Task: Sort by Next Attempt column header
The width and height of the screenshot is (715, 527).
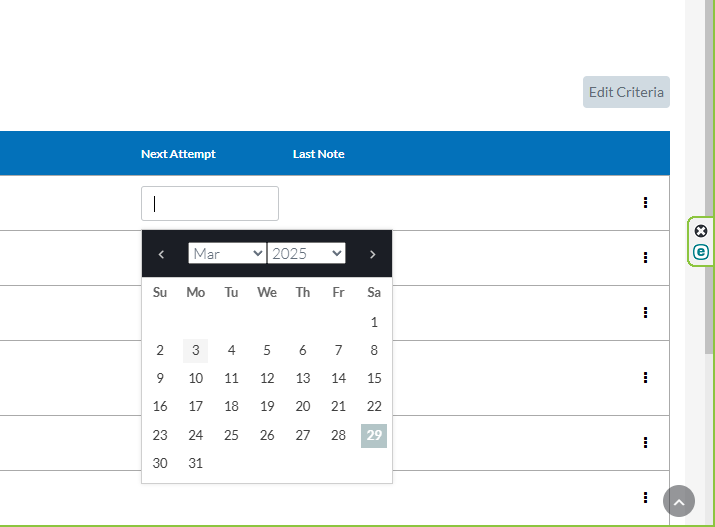Action: (x=178, y=154)
